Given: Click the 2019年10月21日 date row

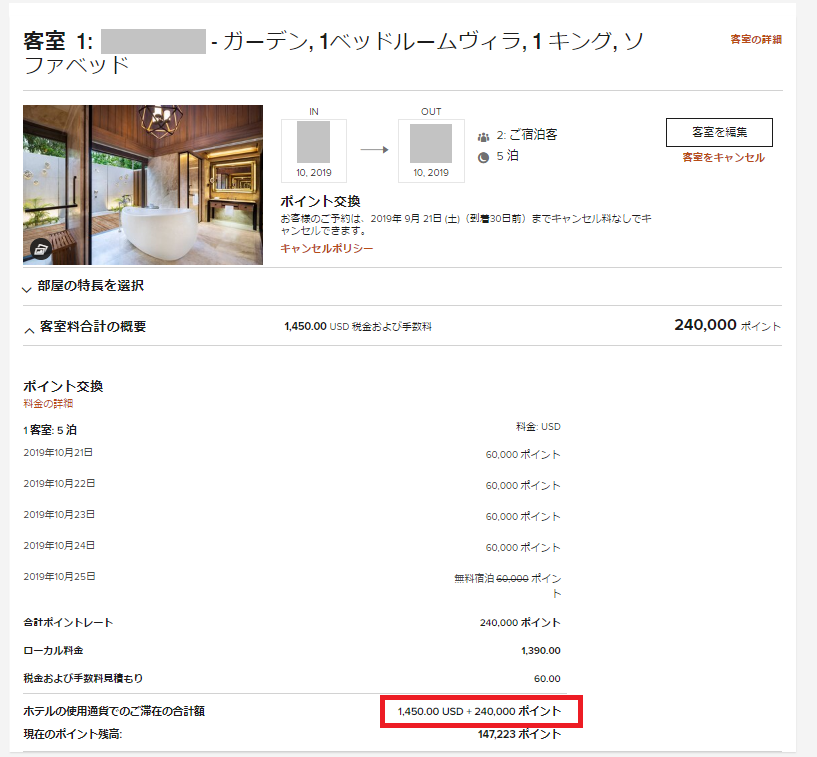Looking at the screenshot, I should pos(58,452).
